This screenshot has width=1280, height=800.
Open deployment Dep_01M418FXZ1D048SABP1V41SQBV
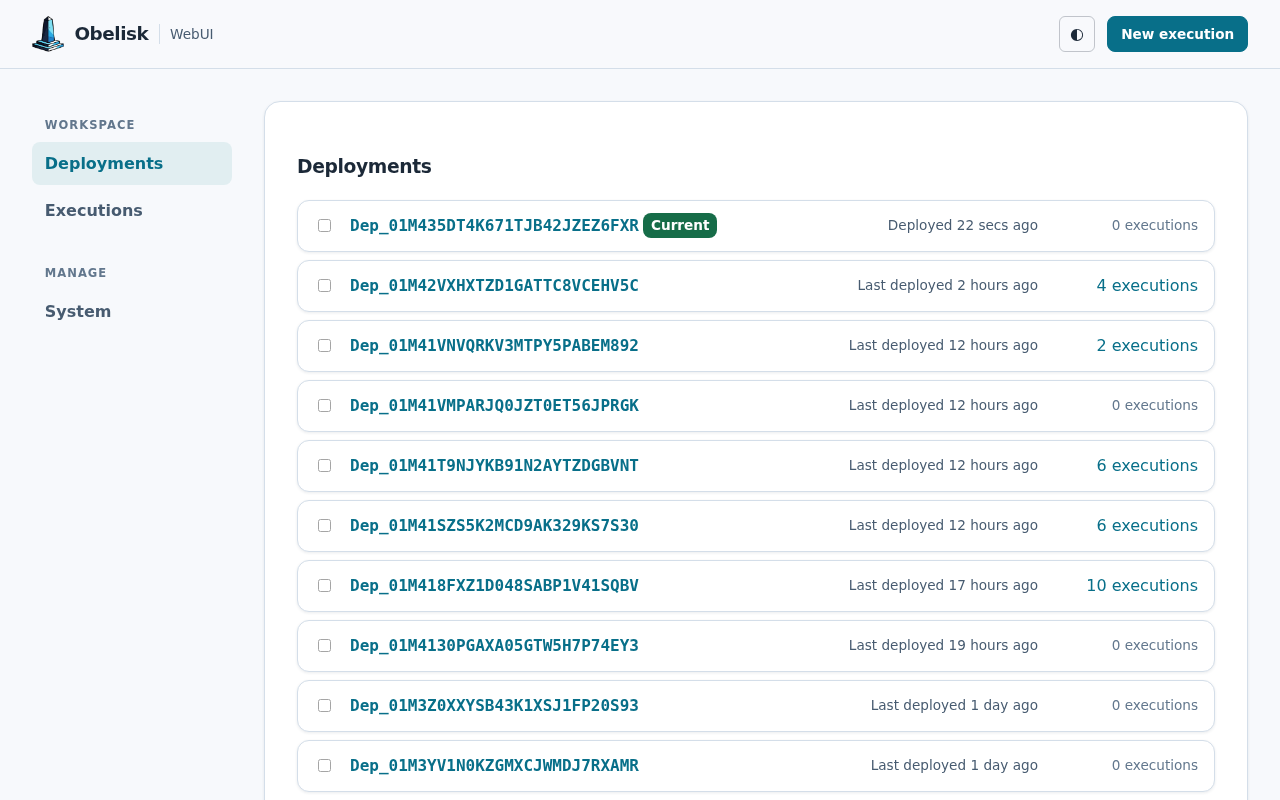[494, 585]
